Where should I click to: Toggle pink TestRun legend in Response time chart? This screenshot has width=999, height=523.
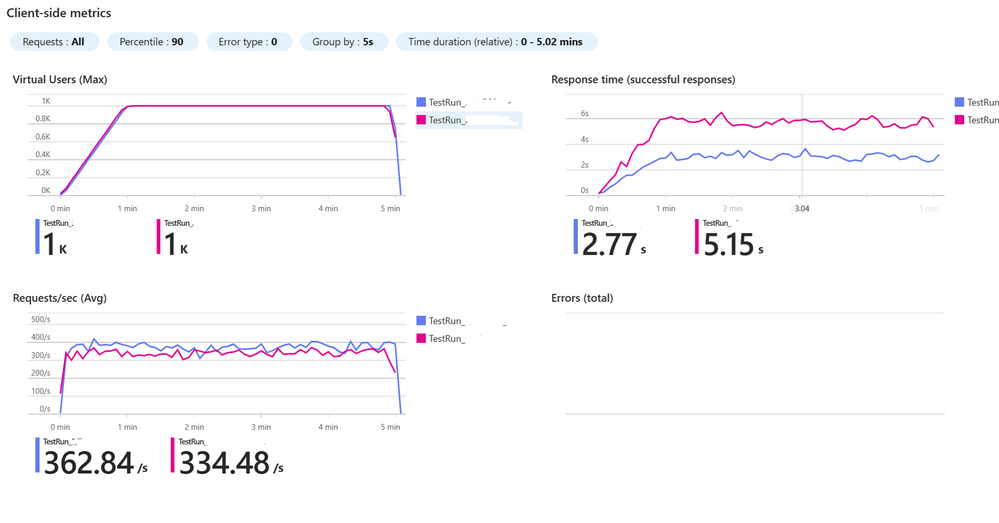click(977, 120)
